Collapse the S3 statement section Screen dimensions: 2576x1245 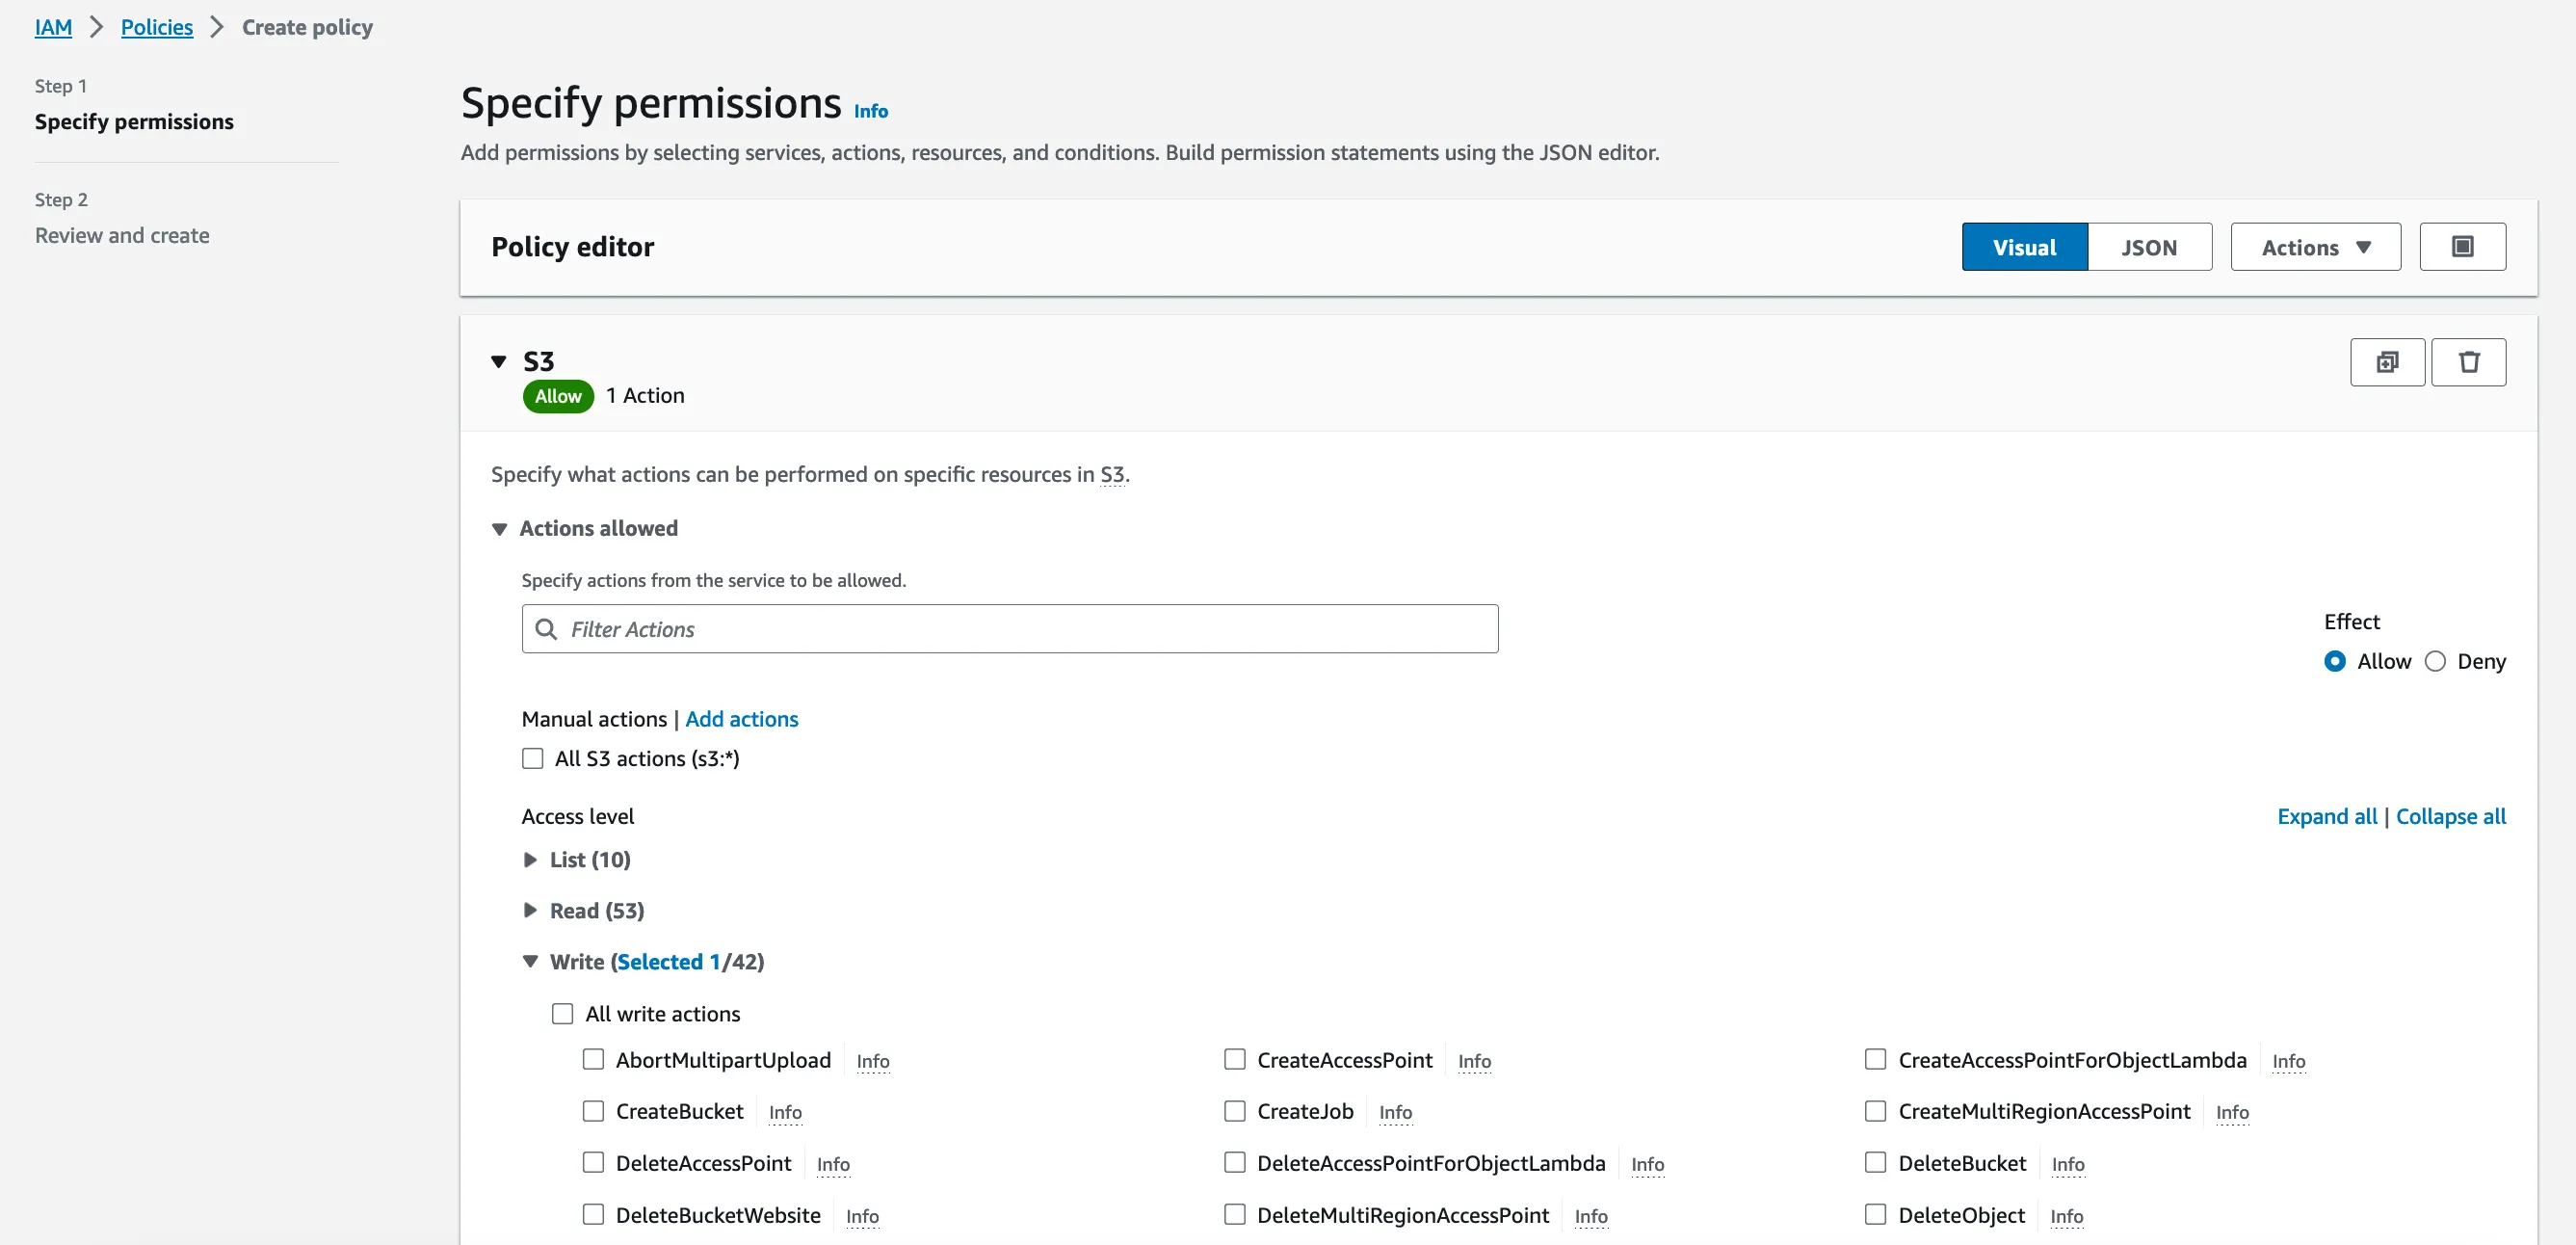499,362
